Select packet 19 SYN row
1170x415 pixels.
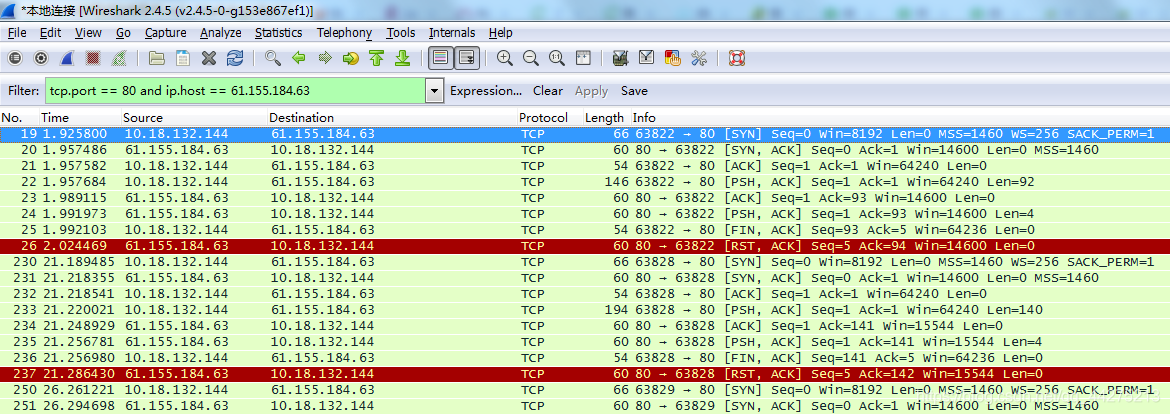[x=585, y=134]
